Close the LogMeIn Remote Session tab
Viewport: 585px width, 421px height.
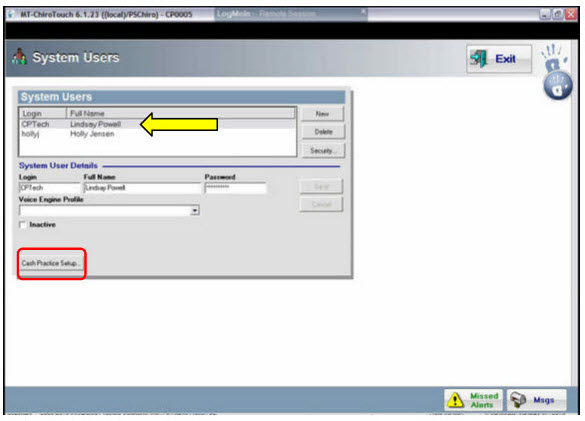click(363, 12)
